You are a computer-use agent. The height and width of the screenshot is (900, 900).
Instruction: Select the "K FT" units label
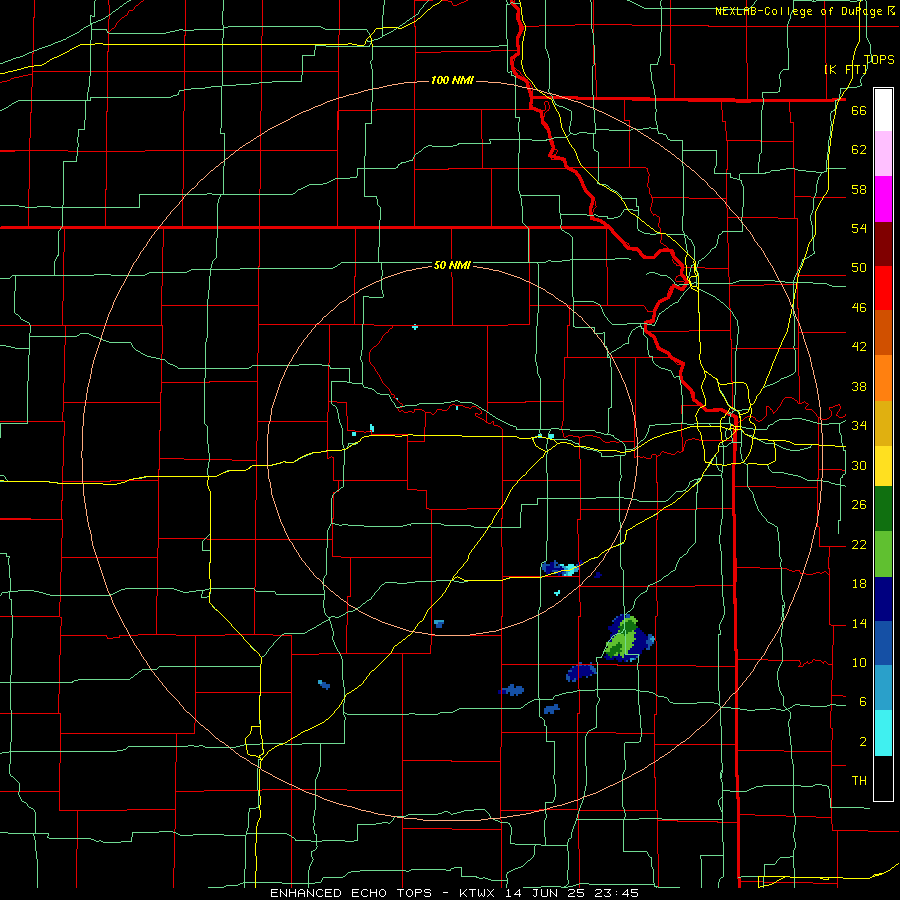coord(846,70)
